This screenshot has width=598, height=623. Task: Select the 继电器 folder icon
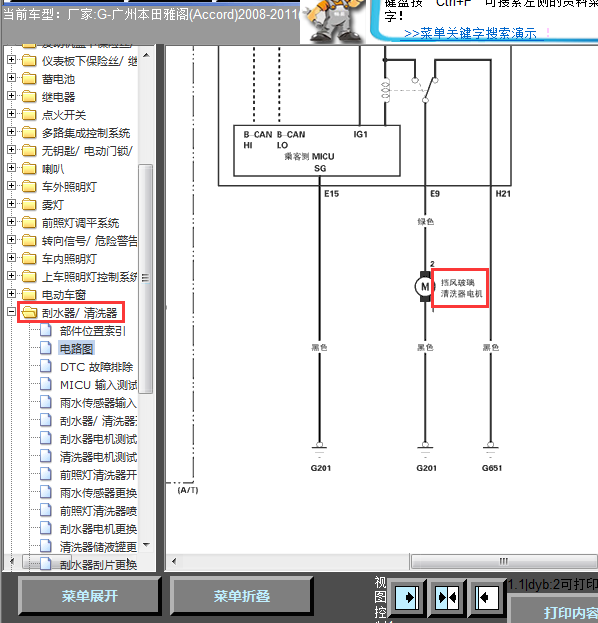[29, 97]
